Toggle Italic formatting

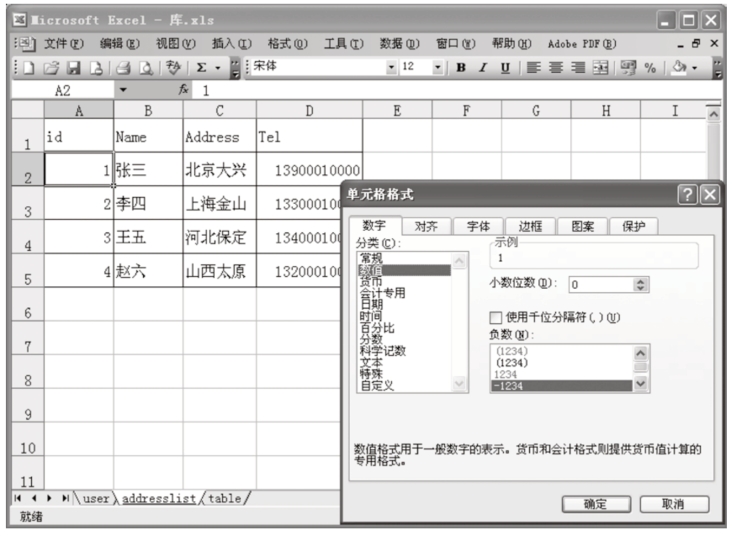[483, 68]
